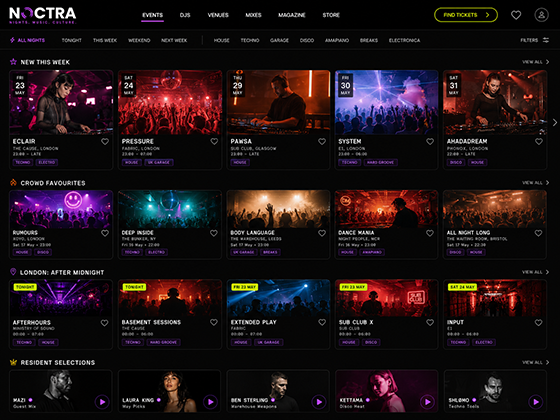Image resolution: width=560 pixels, height=420 pixels.
Task: Play BEN STERLING Warehouse Weapons
Action: (319, 402)
